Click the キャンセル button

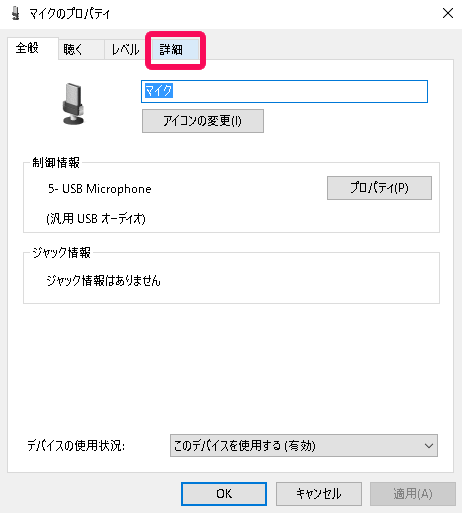tap(319, 494)
